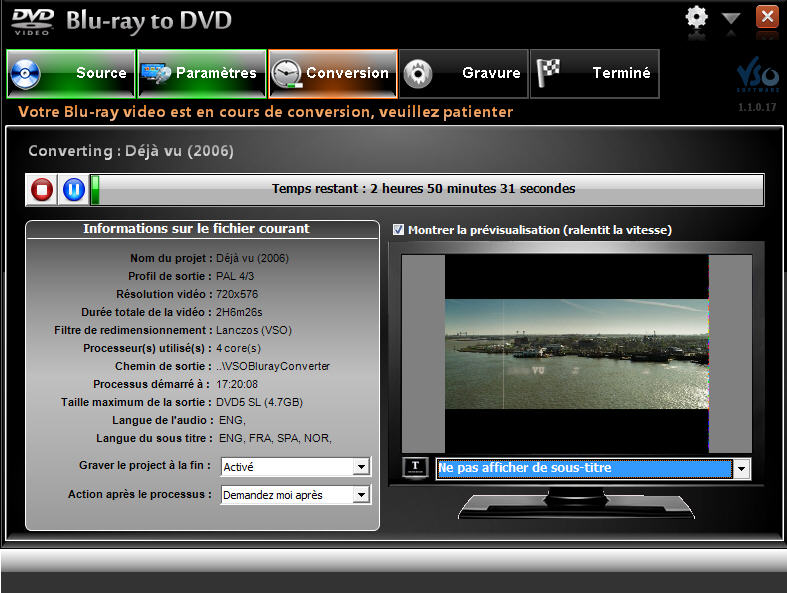
Task: Click the DVD Video logo
Action: coord(33,22)
